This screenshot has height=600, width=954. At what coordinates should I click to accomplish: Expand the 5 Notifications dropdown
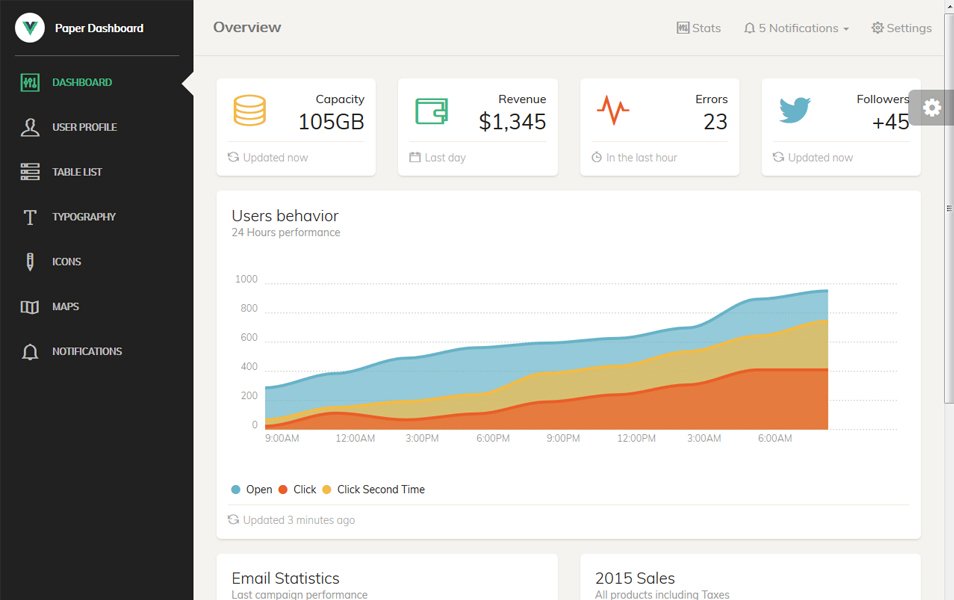tap(796, 28)
